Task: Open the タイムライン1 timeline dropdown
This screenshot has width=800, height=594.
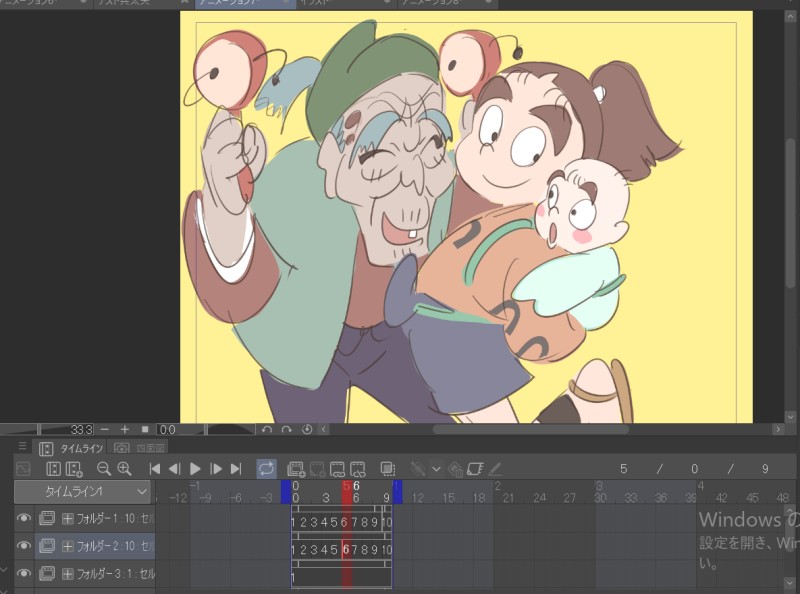Action: pos(83,492)
